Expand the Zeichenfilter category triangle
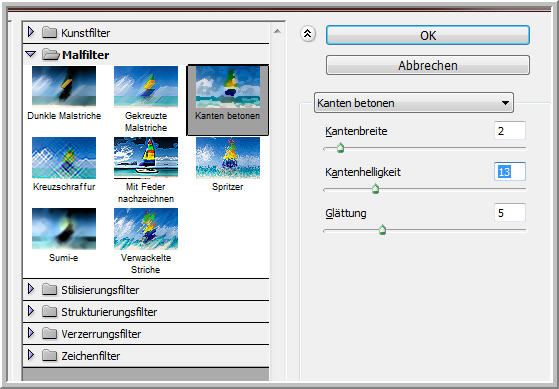 click(31, 355)
